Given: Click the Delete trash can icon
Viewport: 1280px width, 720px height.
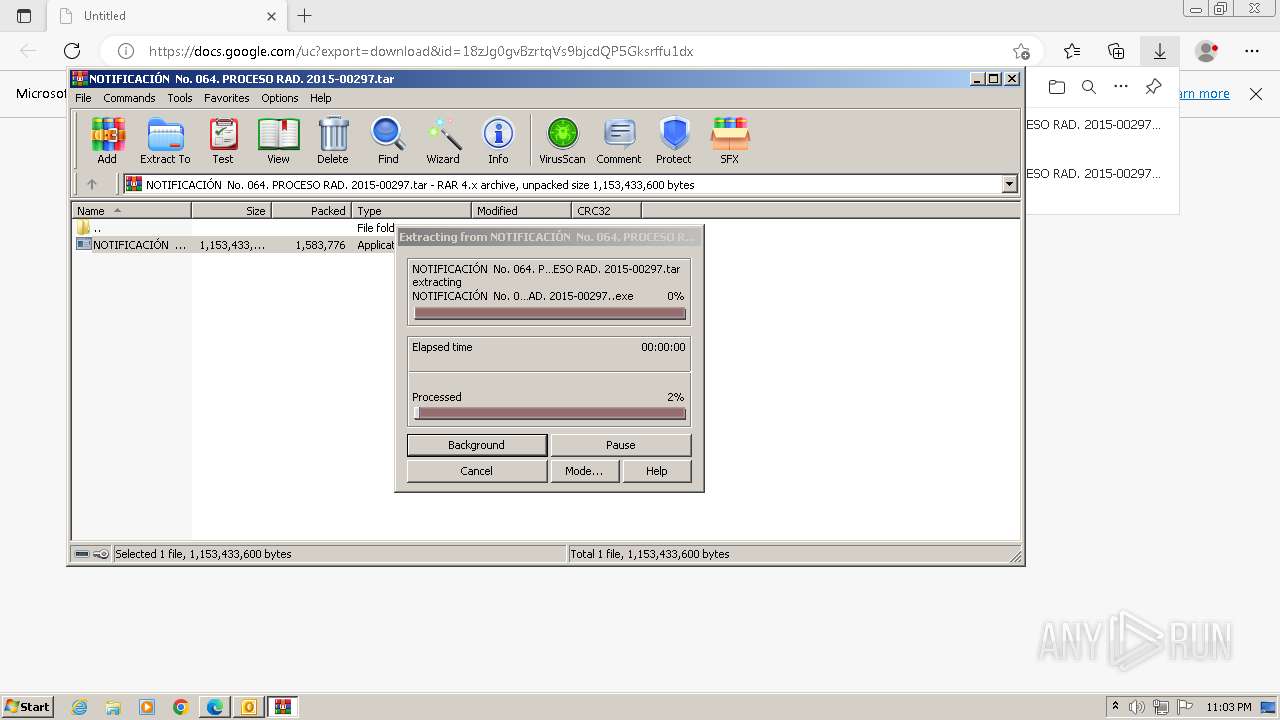Looking at the screenshot, I should 333,140.
